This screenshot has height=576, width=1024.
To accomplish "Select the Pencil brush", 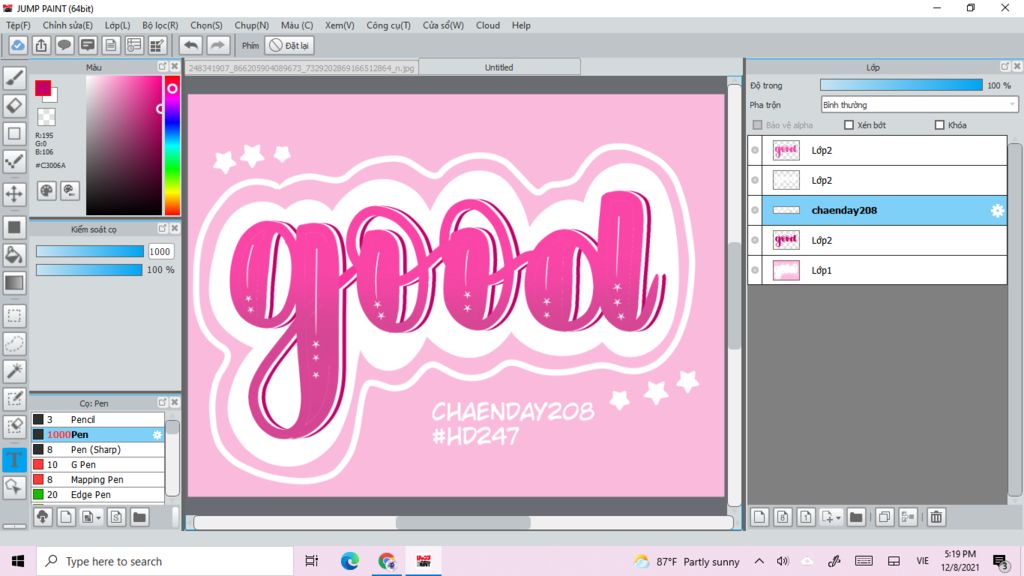I will coord(98,419).
